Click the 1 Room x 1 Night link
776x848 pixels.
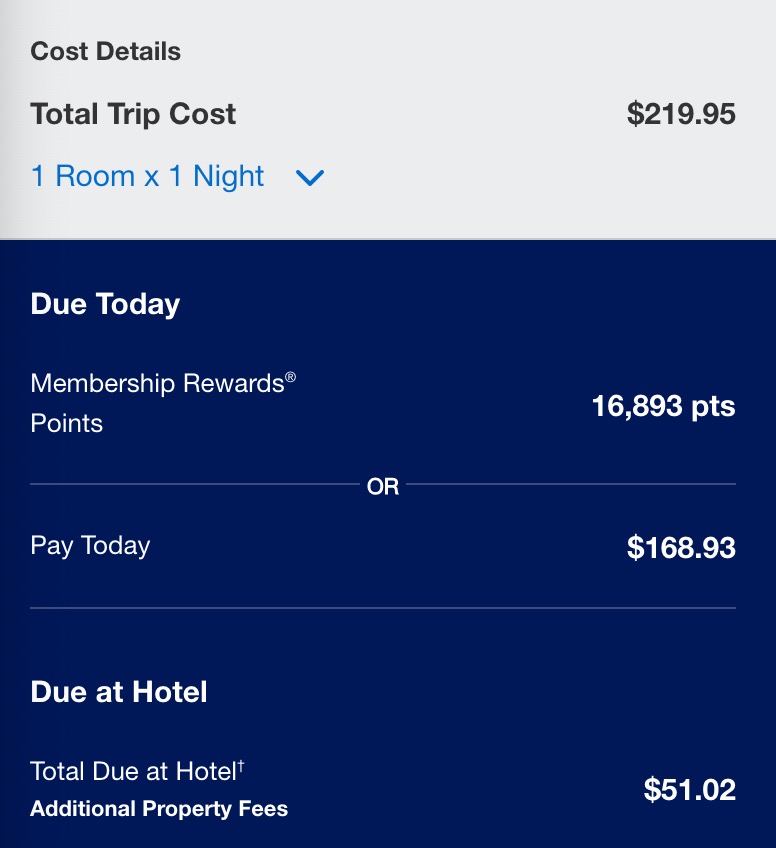[147, 177]
